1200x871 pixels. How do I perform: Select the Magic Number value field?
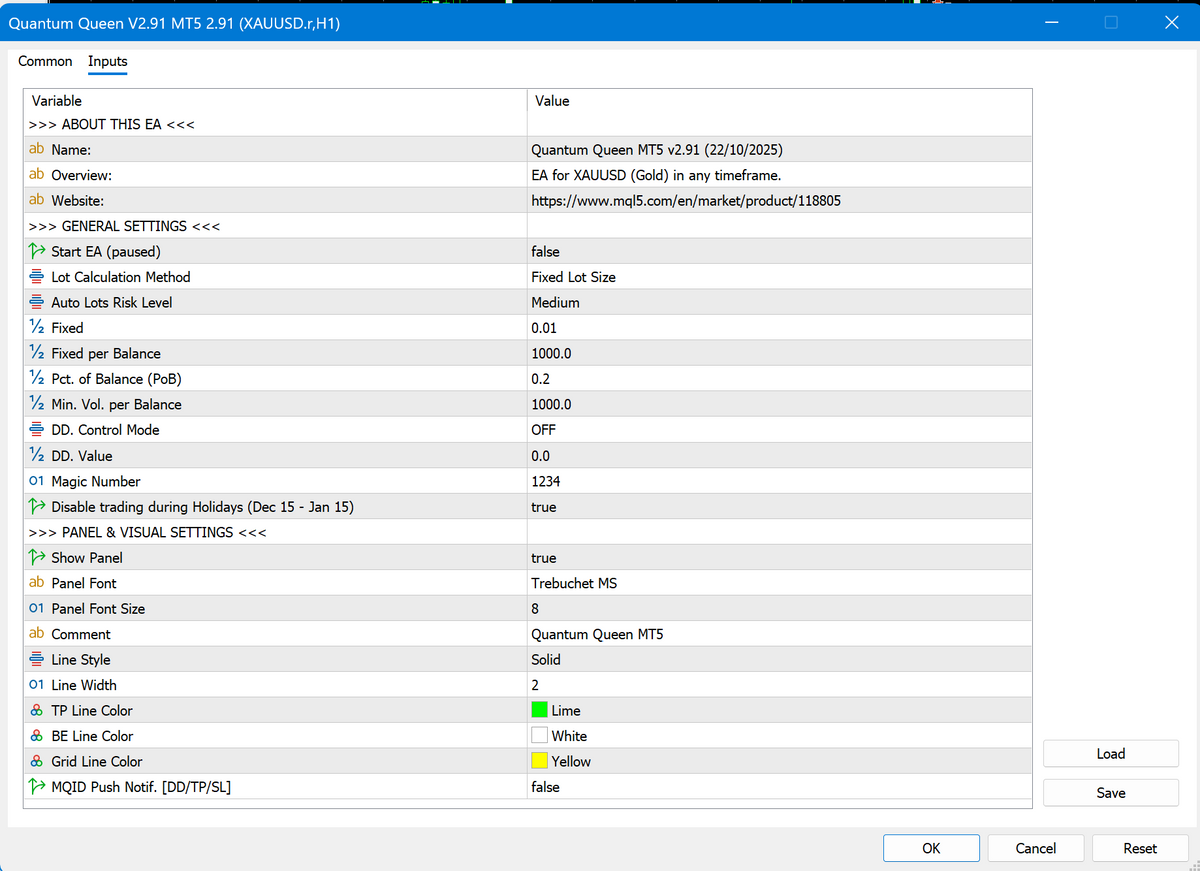700,481
